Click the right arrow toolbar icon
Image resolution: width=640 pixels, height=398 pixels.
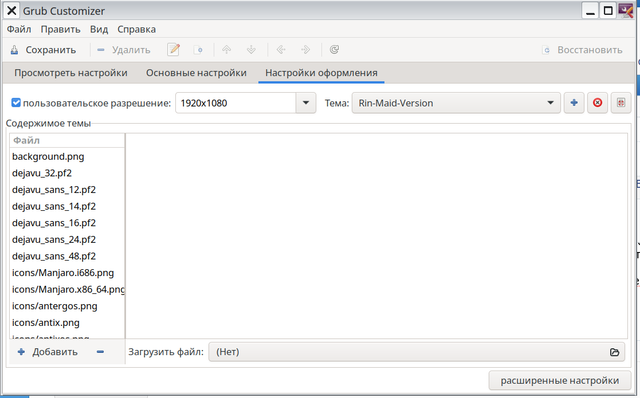point(305,50)
